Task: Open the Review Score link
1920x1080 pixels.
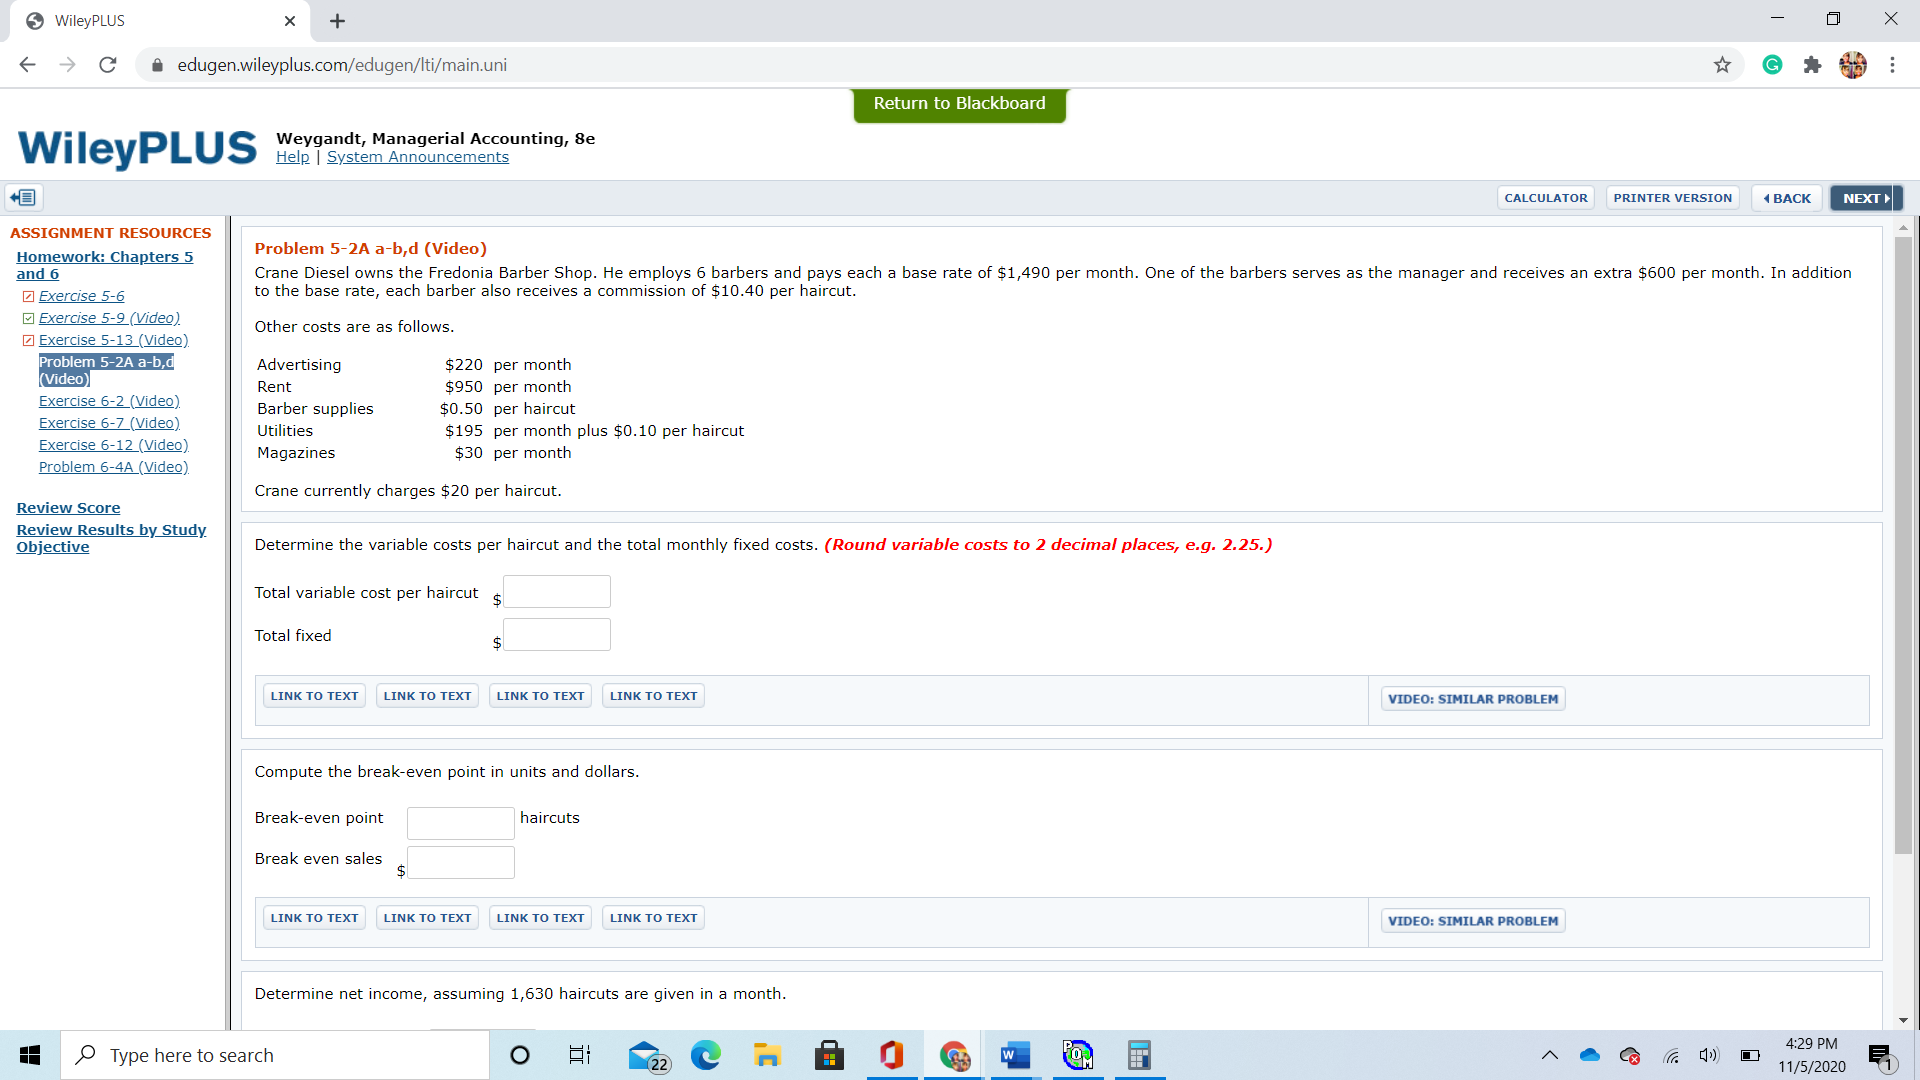Action: pos(68,508)
